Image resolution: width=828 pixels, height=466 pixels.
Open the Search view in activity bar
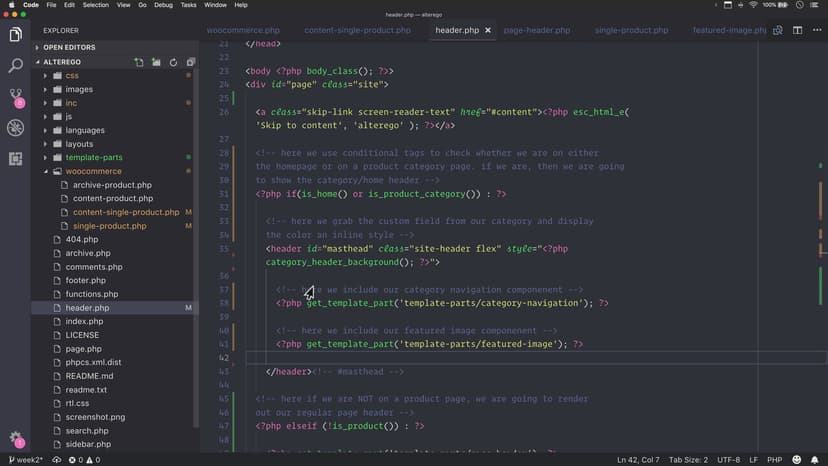point(15,66)
